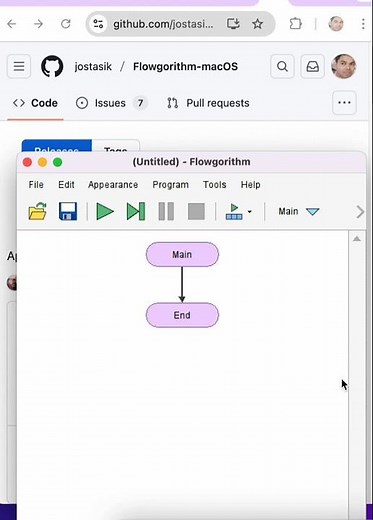Save the flowchart using the floppy disk icon
The height and width of the screenshot is (520, 373).
68,211
